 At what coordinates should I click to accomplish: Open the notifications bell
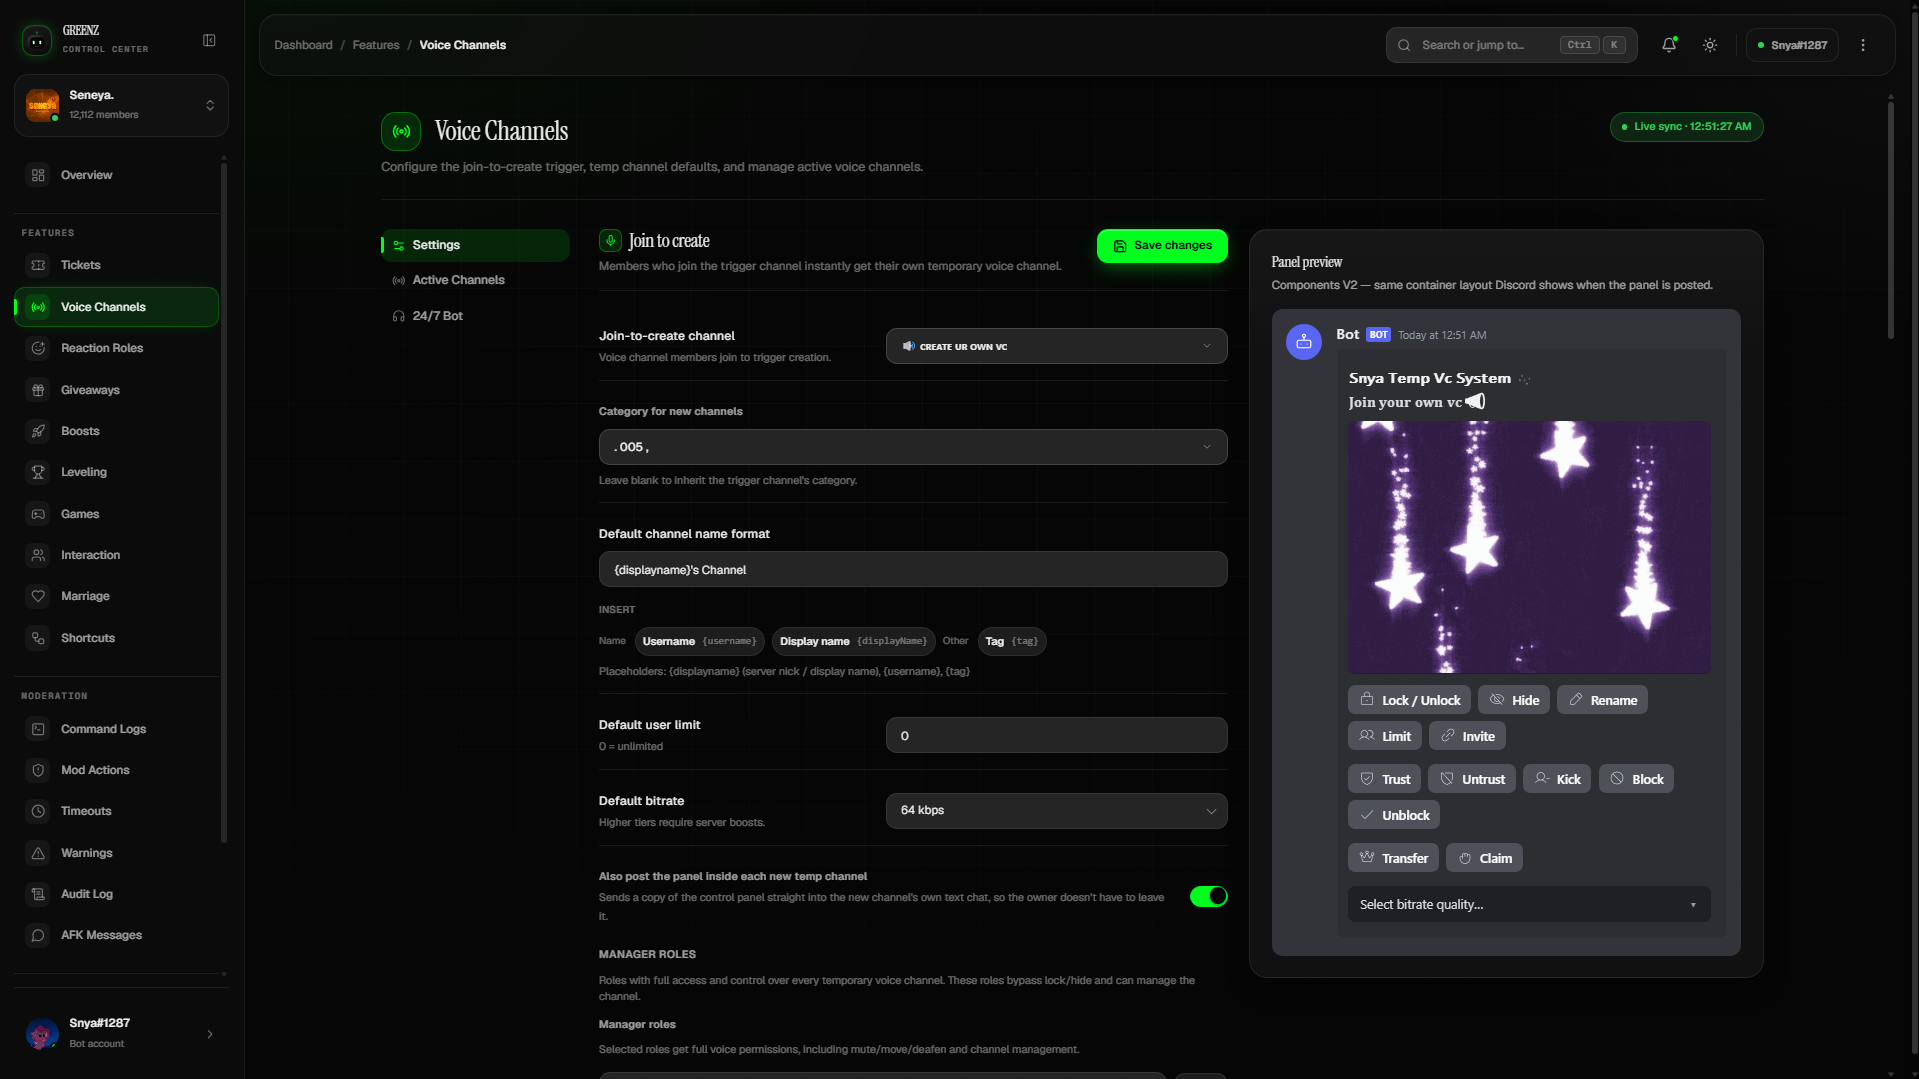[1669, 45]
